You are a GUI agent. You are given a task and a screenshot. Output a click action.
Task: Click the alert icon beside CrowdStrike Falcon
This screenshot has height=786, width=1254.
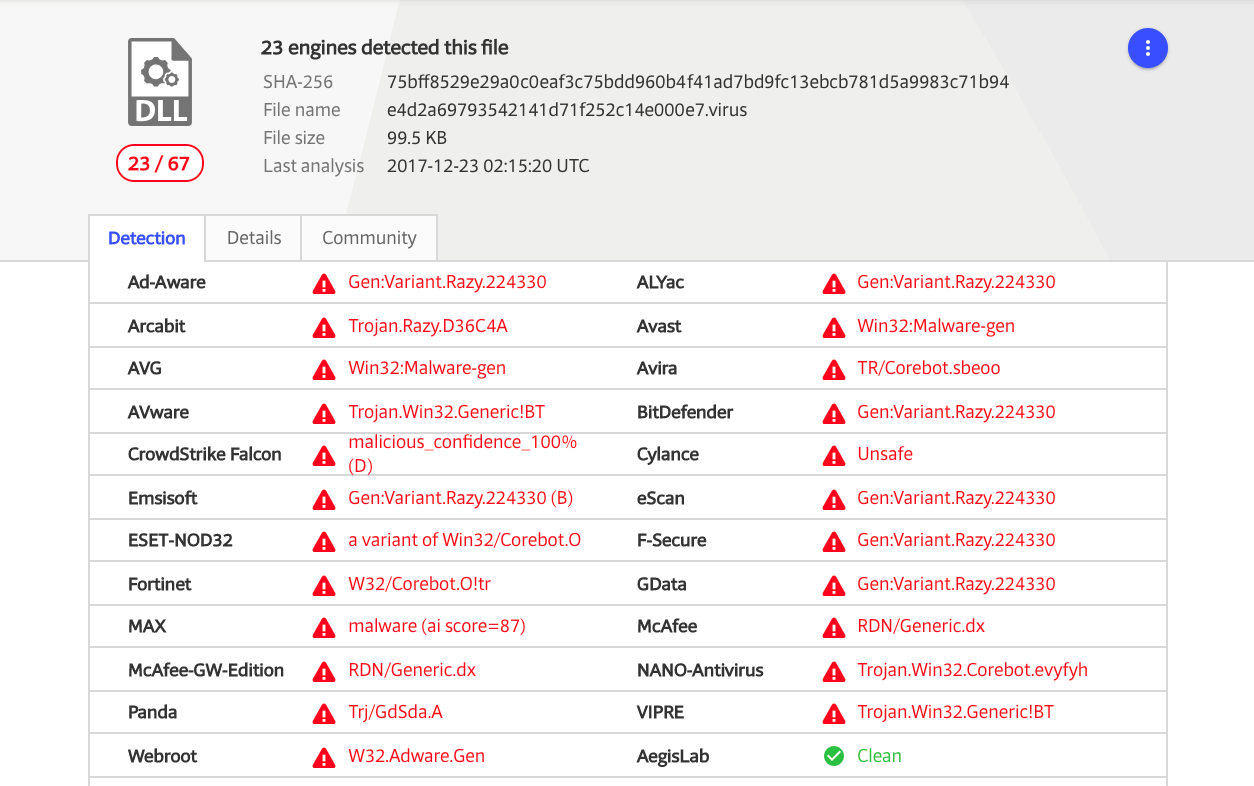tap(323, 455)
